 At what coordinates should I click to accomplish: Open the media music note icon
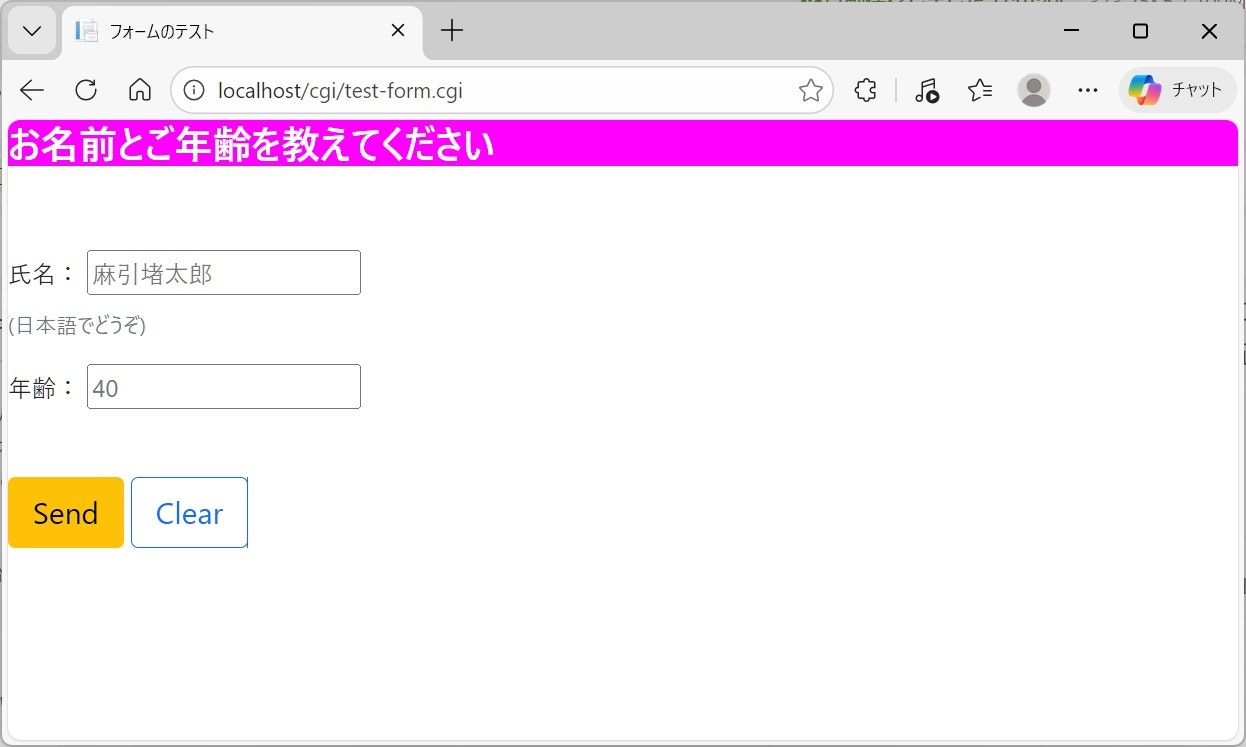tap(927, 91)
